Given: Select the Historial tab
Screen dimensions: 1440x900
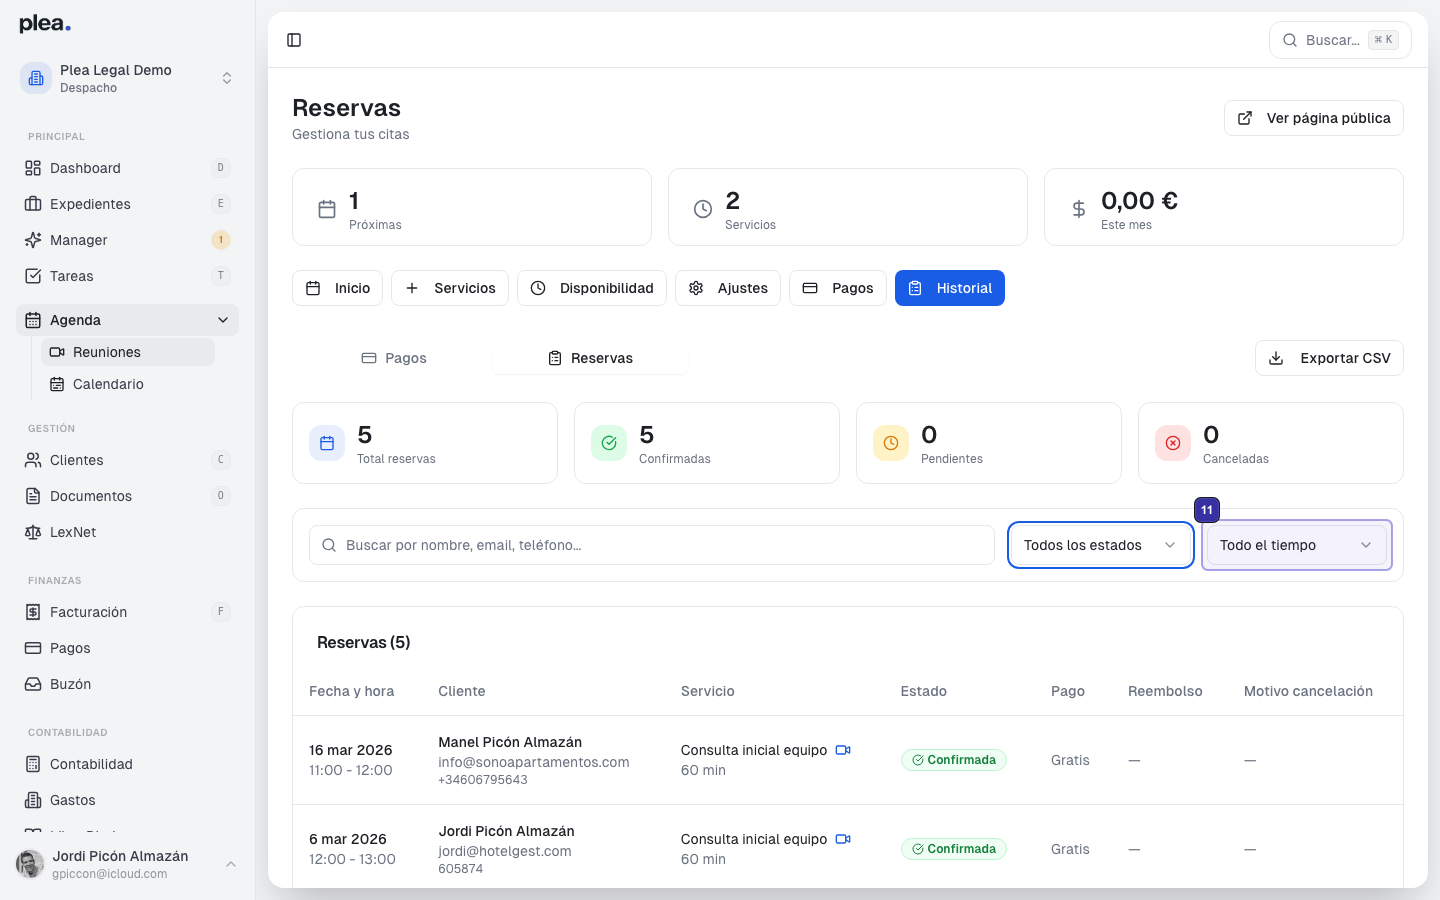Looking at the screenshot, I should click(950, 288).
